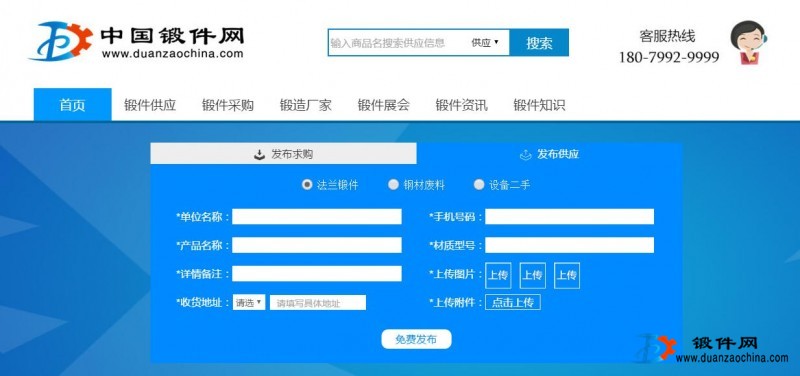The width and height of the screenshot is (800, 376).
Task: Select the 设备二手 radio button
Action: (479, 184)
